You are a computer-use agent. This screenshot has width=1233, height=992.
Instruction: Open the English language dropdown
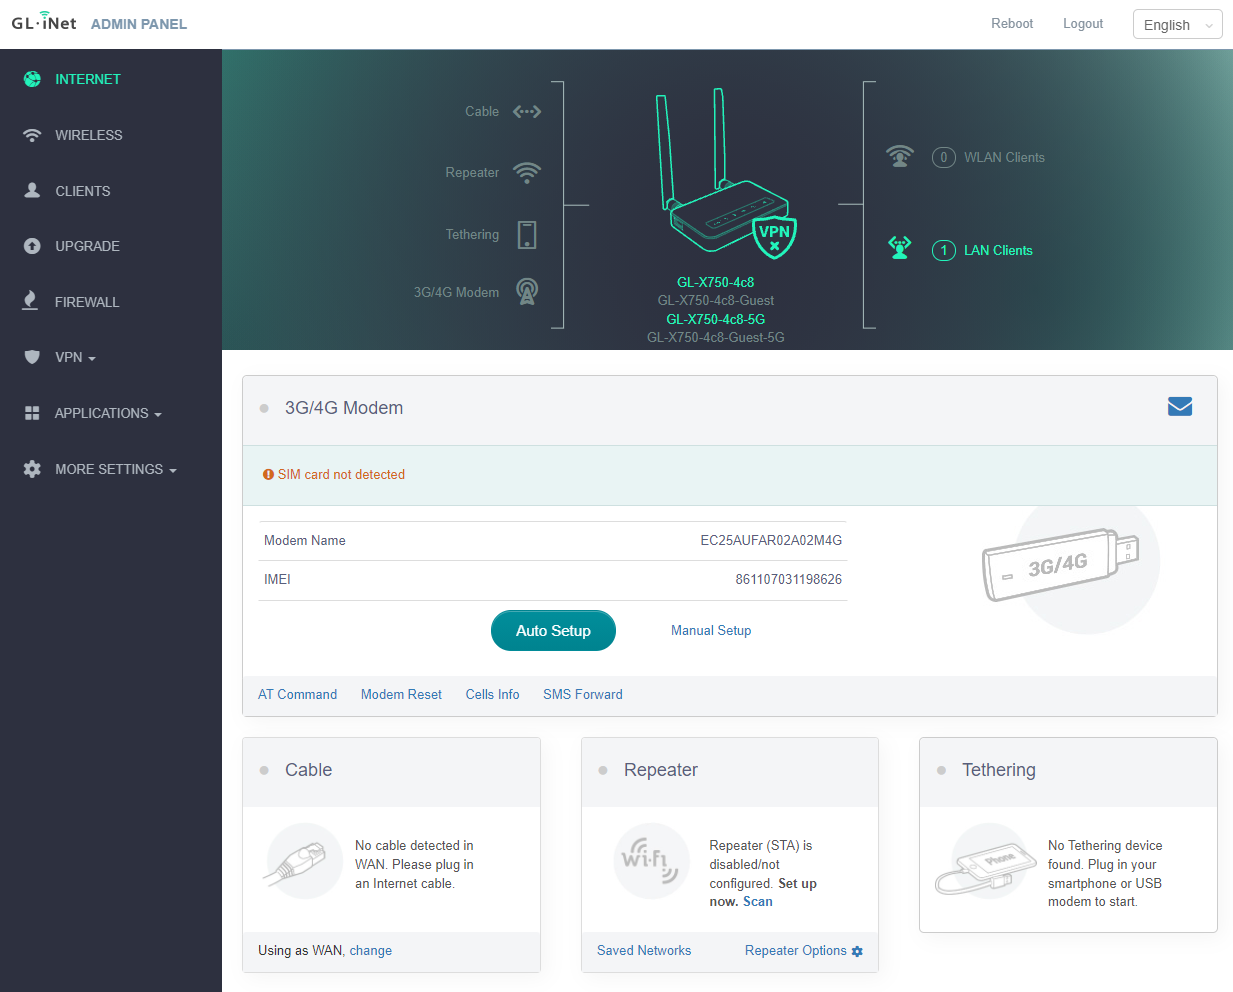[x=1177, y=24]
